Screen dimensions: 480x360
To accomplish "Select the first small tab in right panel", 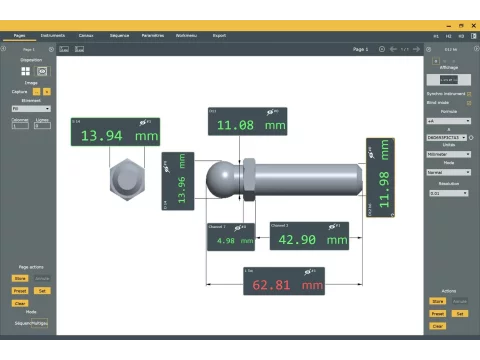I will (x=436, y=61).
